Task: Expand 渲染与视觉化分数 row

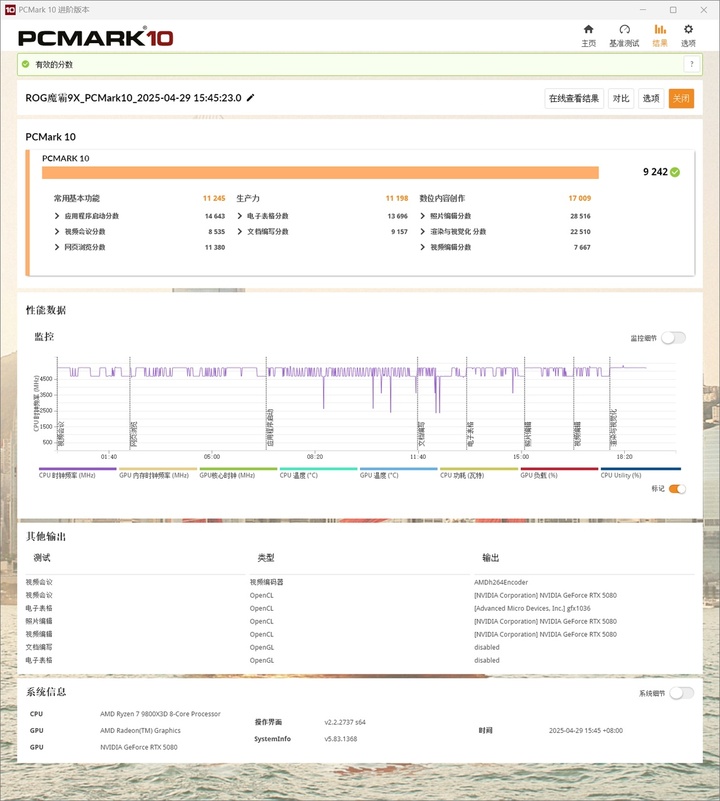Action: 423,231
